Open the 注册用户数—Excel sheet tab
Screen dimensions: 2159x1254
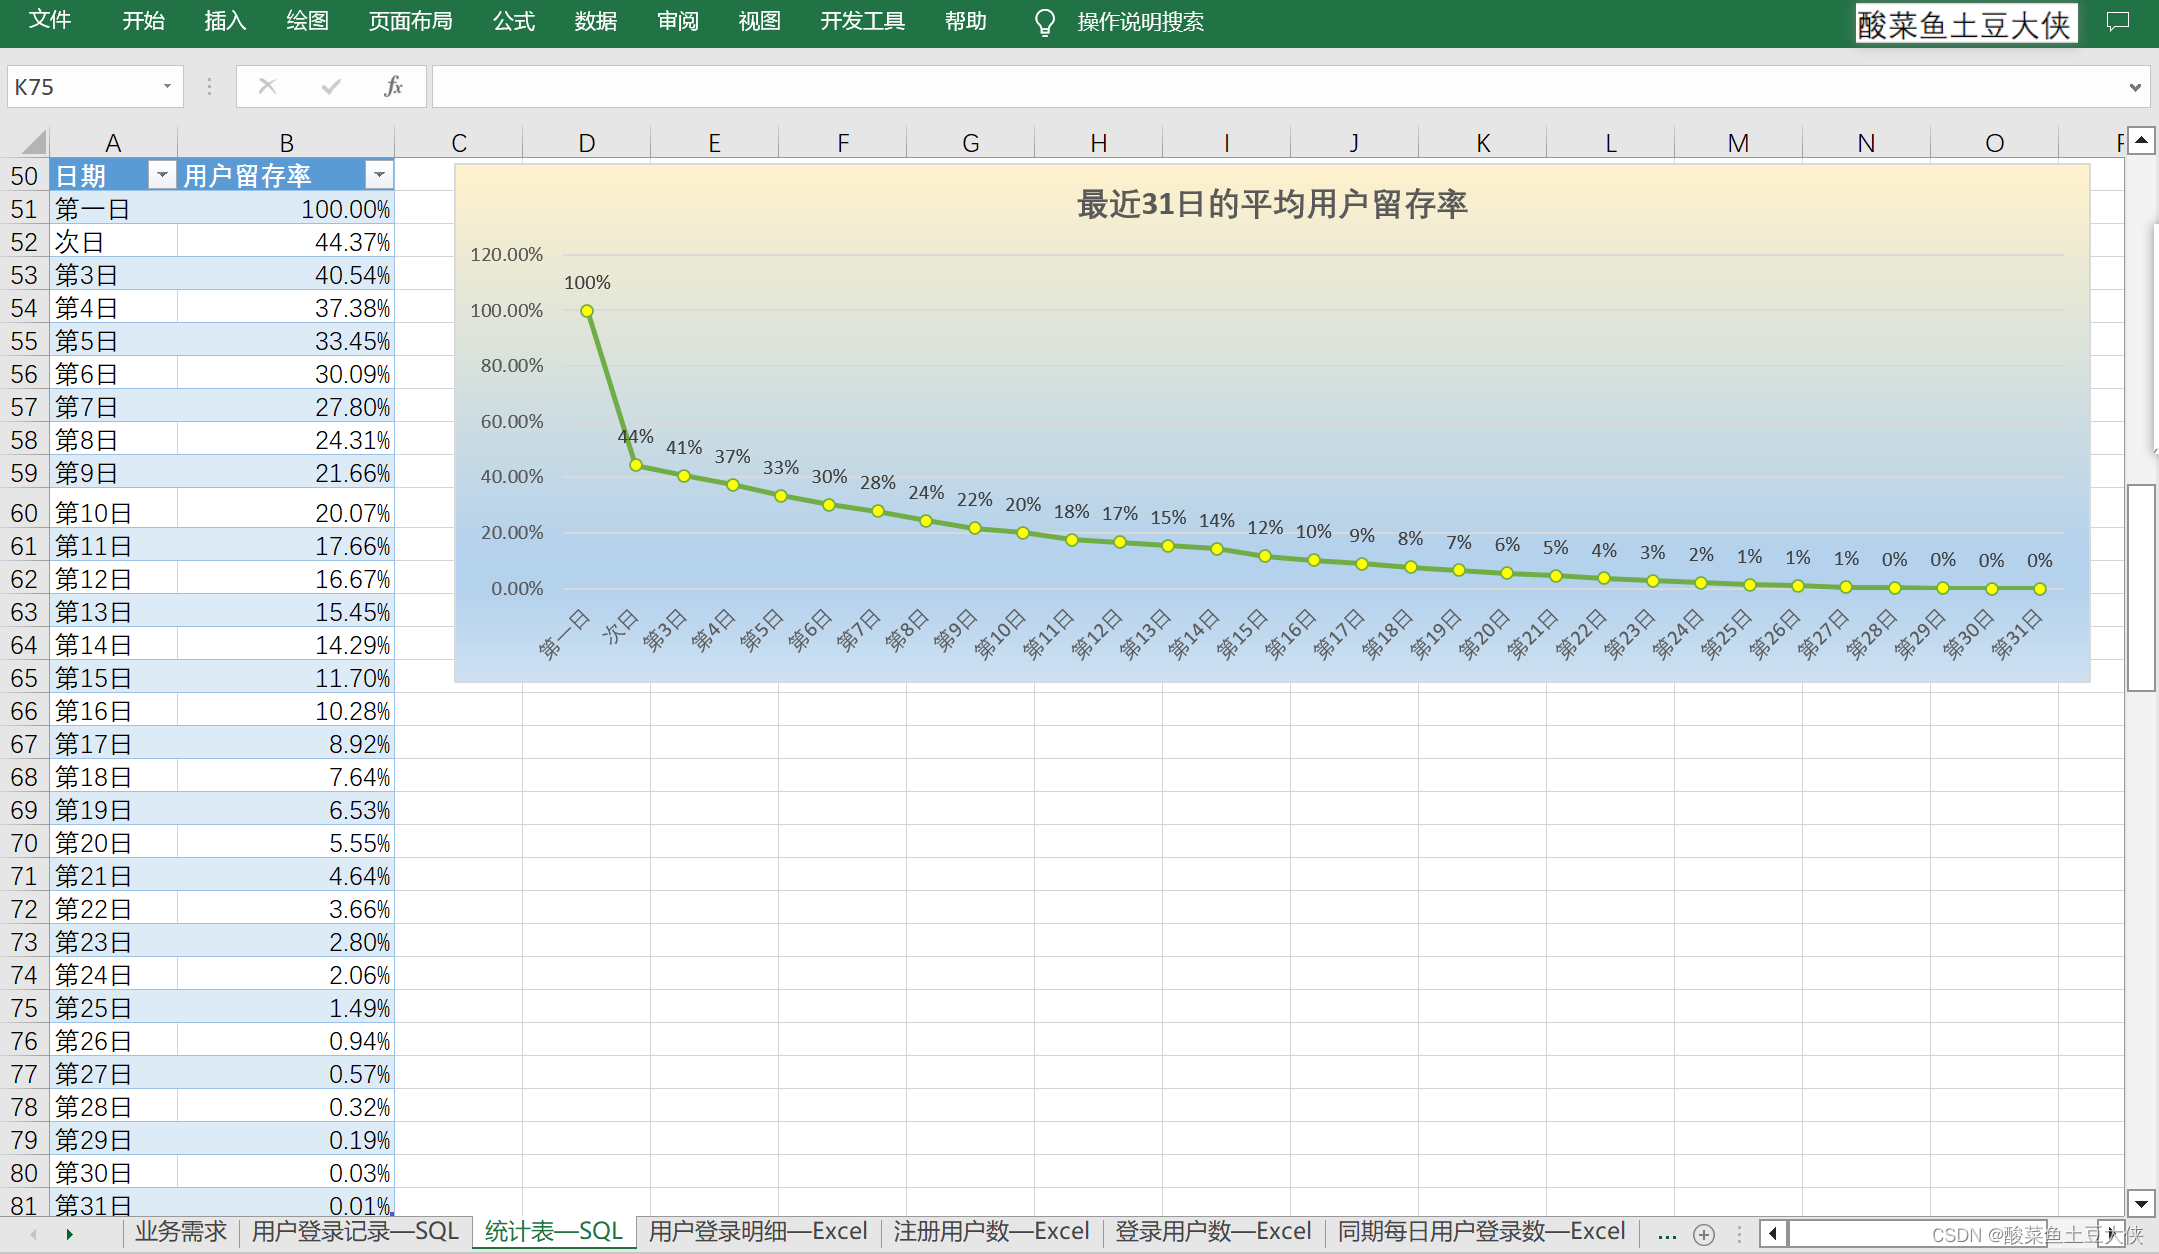click(991, 1232)
